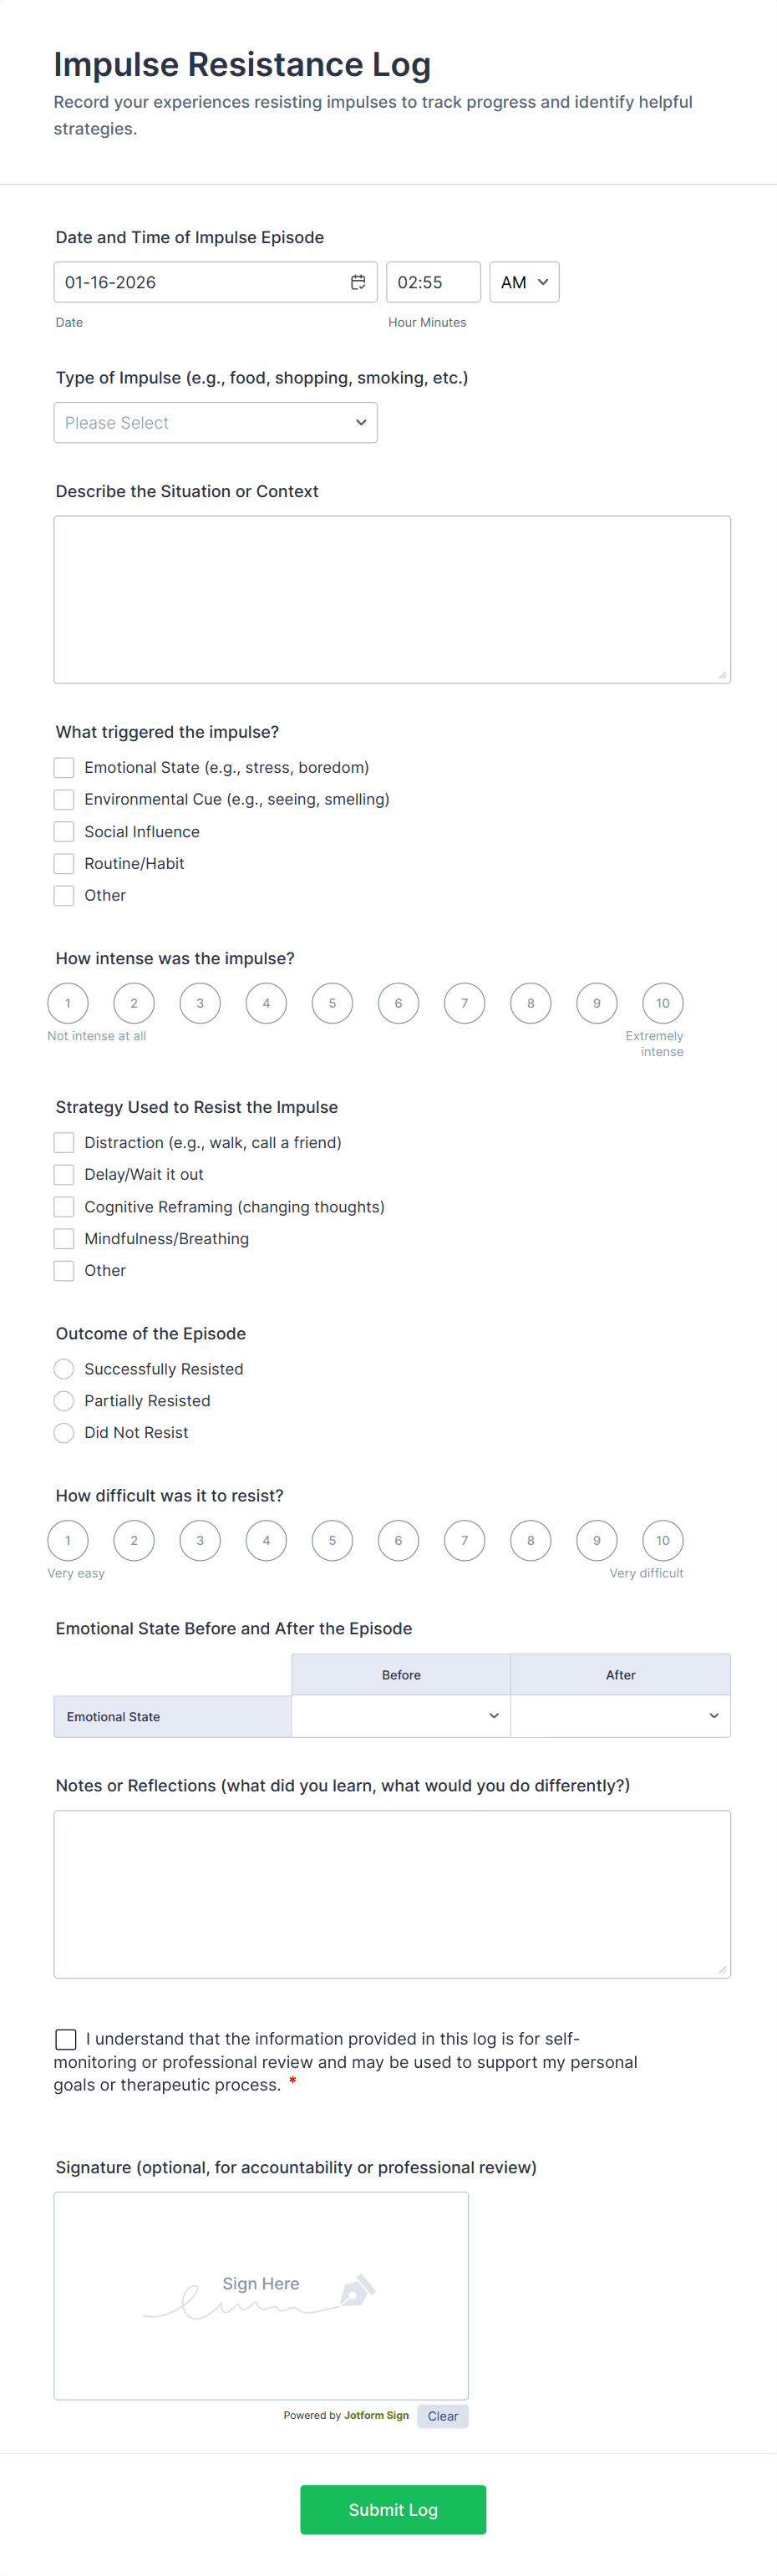Focus the Hour Minutes time field
This screenshot has height=2576, width=777.
tap(433, 282)
